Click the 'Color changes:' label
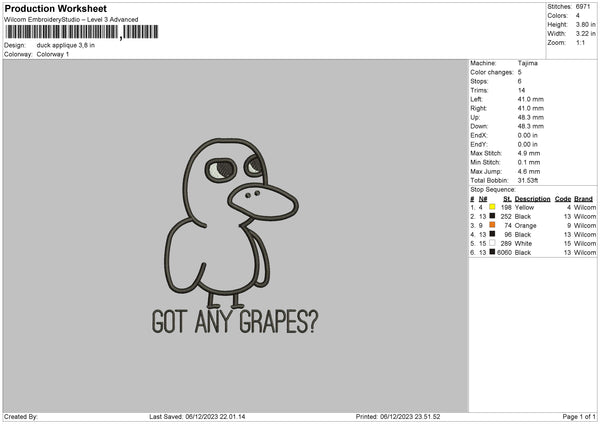 coord(492,72)
